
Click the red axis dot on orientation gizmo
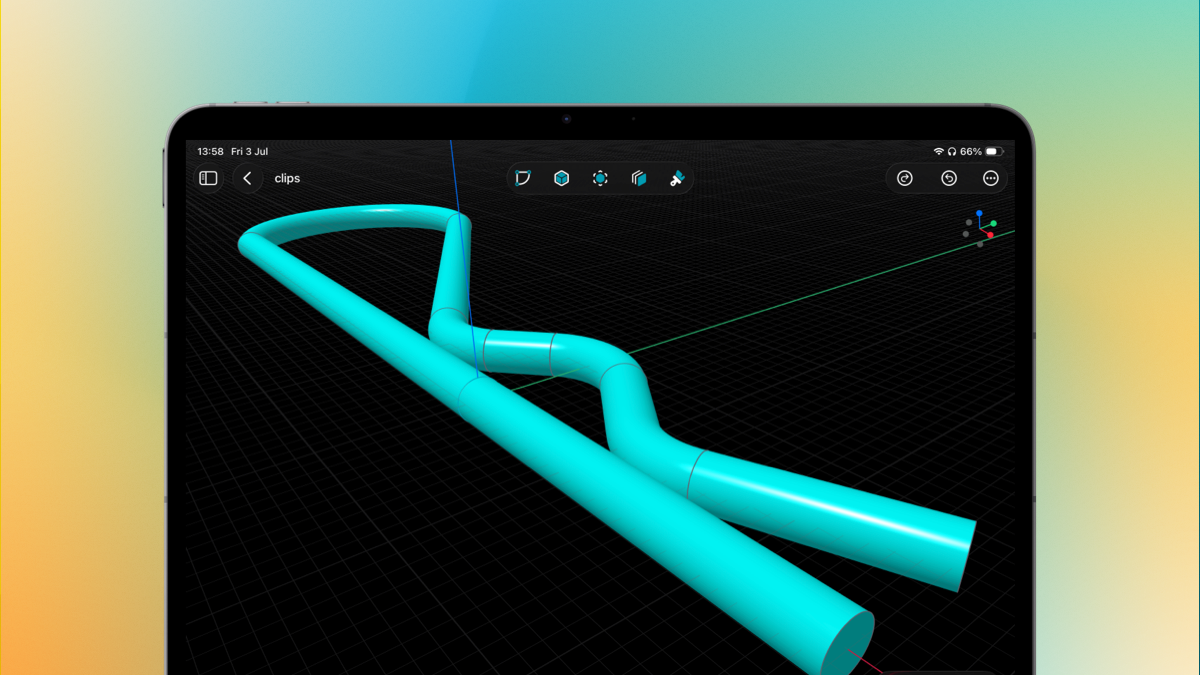(990, 235)
